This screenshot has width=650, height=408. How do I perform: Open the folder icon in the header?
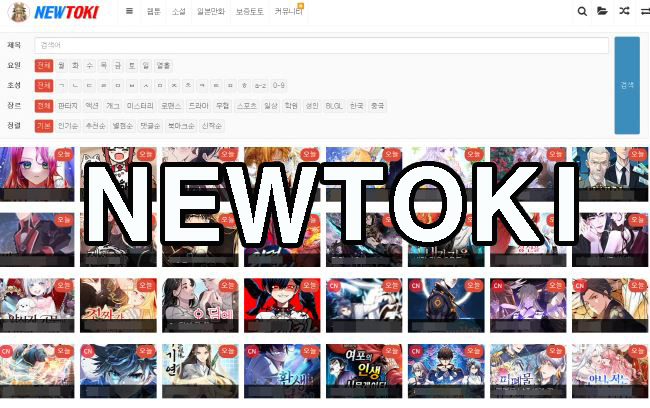pyautogui.click(x=602, y=11)
